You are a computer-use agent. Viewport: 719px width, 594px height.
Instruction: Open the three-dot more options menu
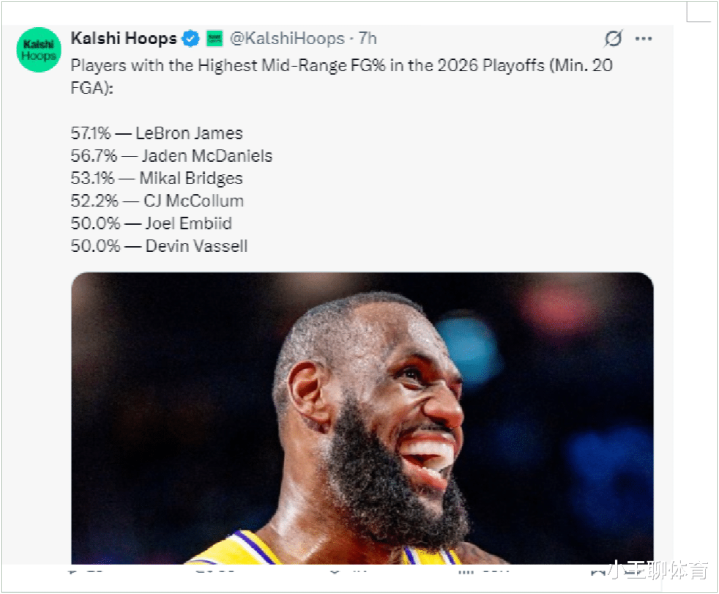644,39
